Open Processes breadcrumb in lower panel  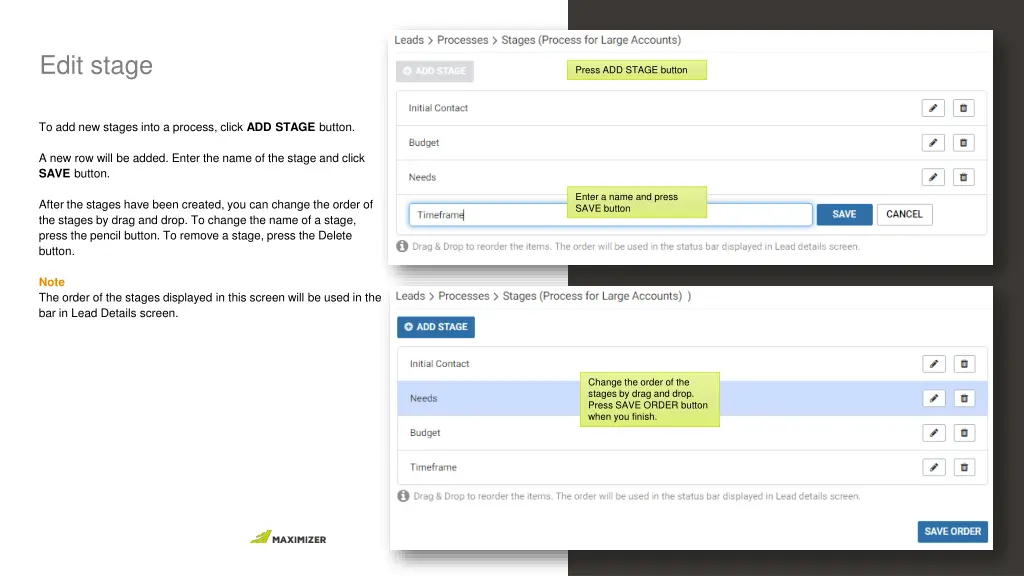[x=464, y=296]
